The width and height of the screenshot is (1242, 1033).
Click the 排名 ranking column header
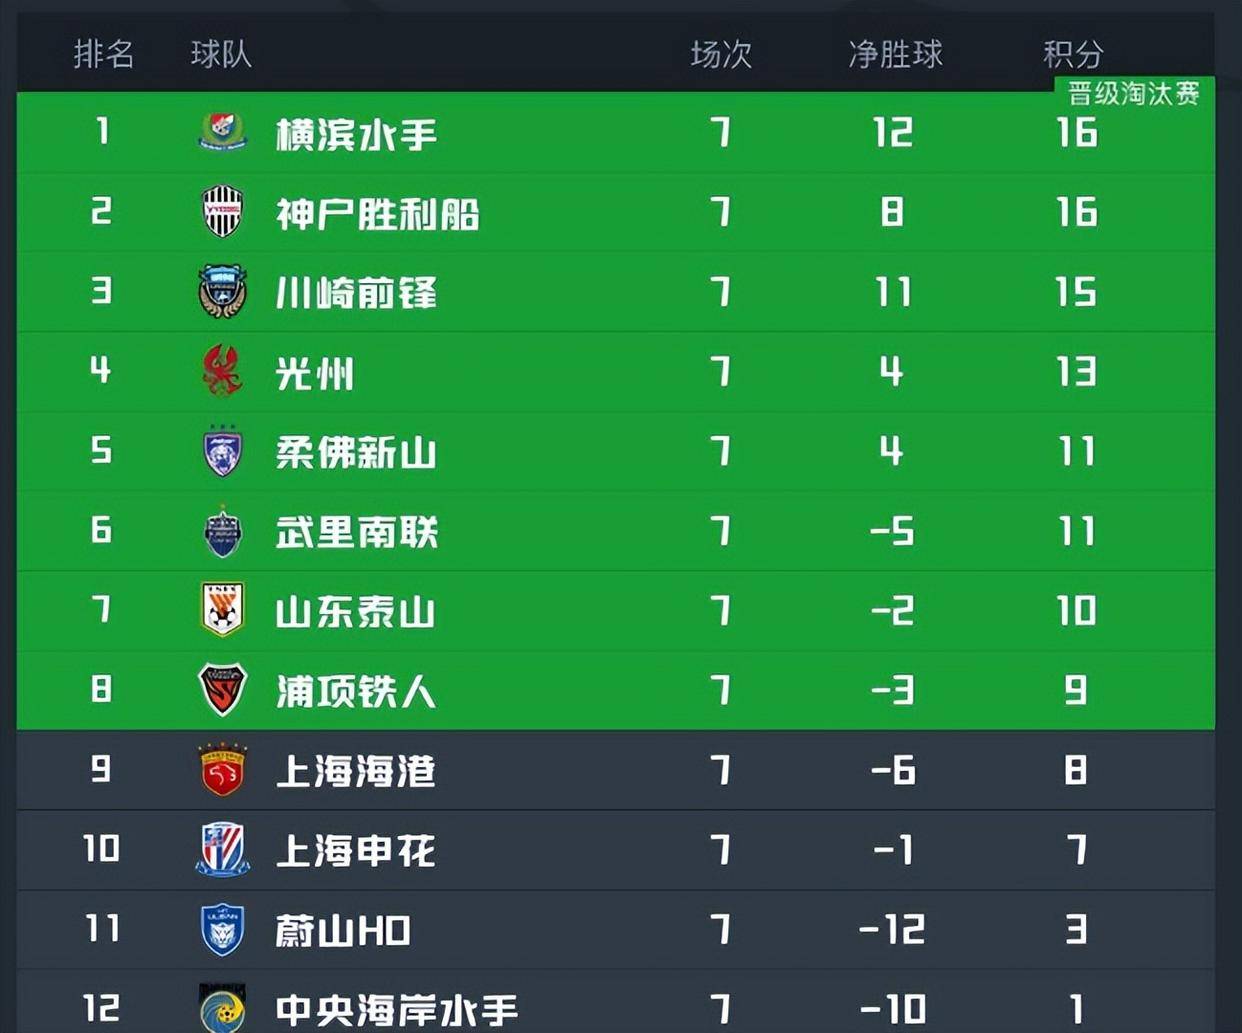(x=103, y=54)
